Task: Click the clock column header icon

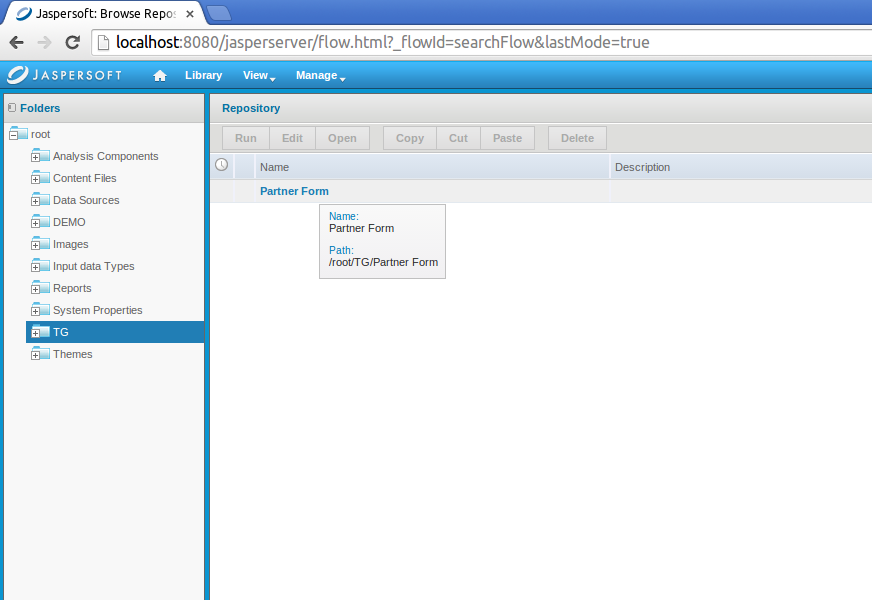Action: point(221,164)
